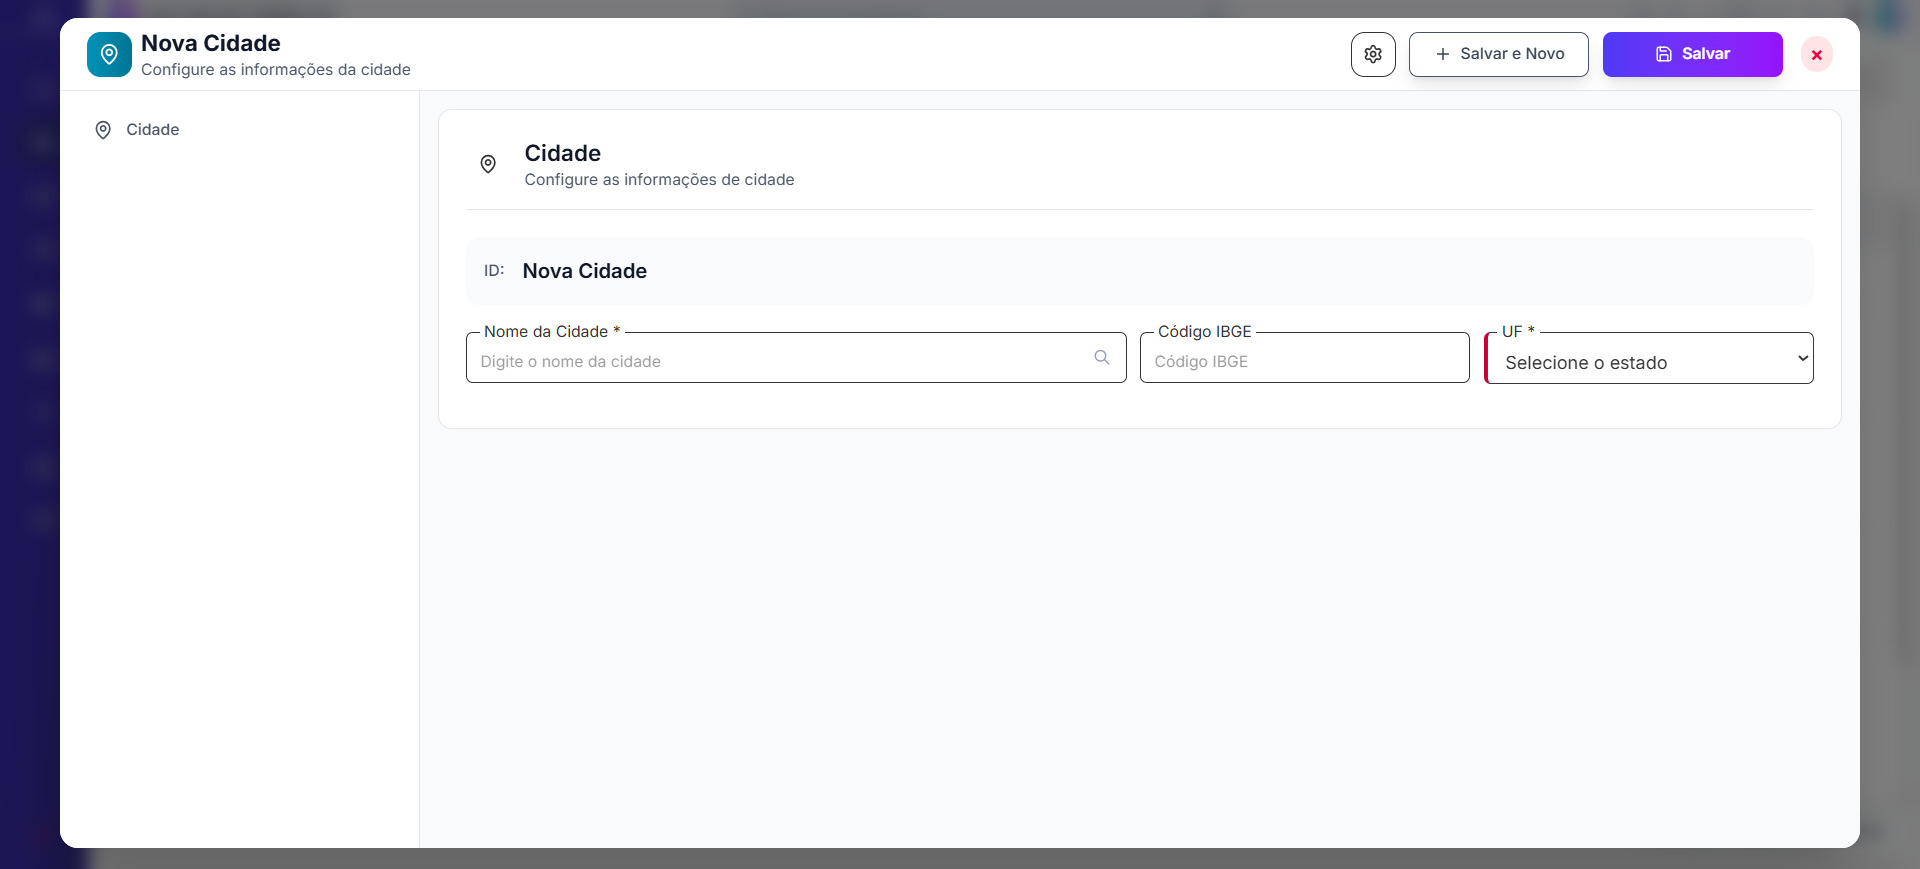Click the magnifier icon in Nome da Cidade
Image resolution: width=1920 pixels, height=869 pixels.
[x=1101, y=358]
